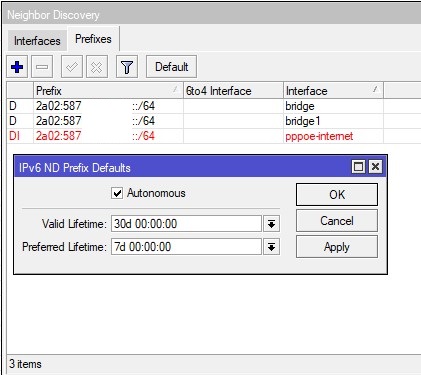Switch to the Interfaces tab
This screenshot has height=375, width=421.
point(37,41)
